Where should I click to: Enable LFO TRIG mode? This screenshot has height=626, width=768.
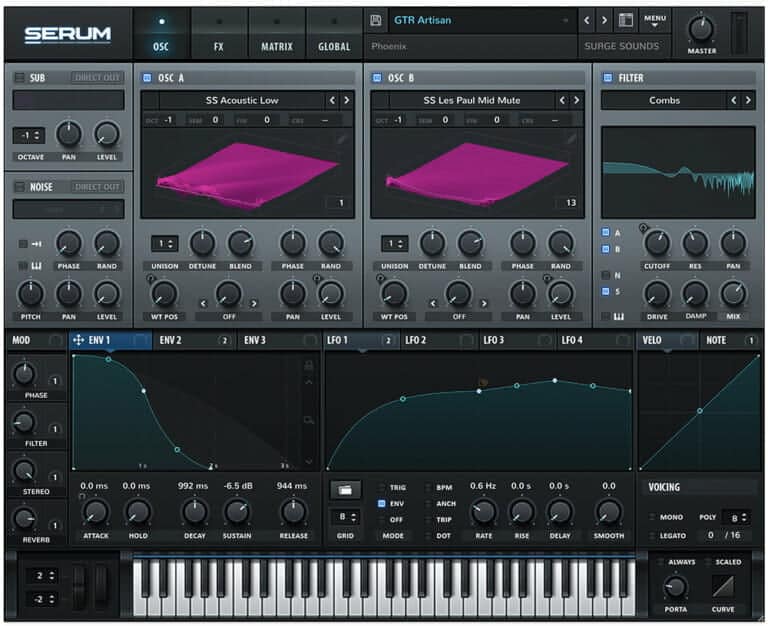point(382,487)
